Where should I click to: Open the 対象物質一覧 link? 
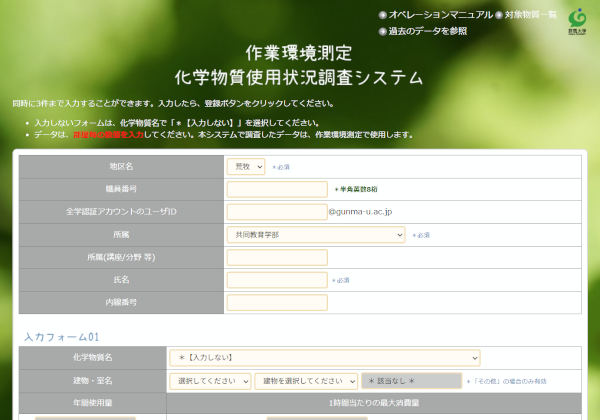click(531, 15)
